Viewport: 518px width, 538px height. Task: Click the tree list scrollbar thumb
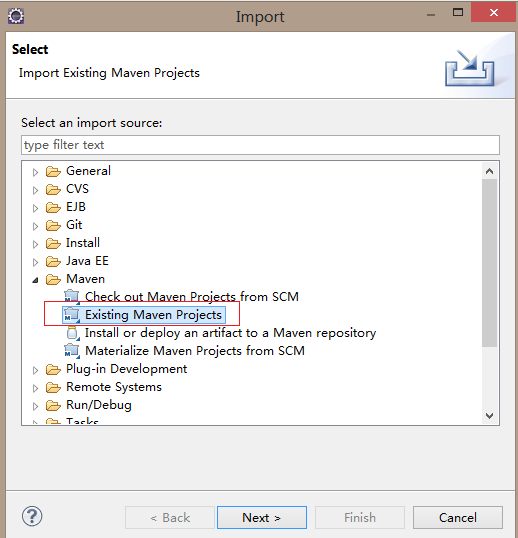(490, 263)
